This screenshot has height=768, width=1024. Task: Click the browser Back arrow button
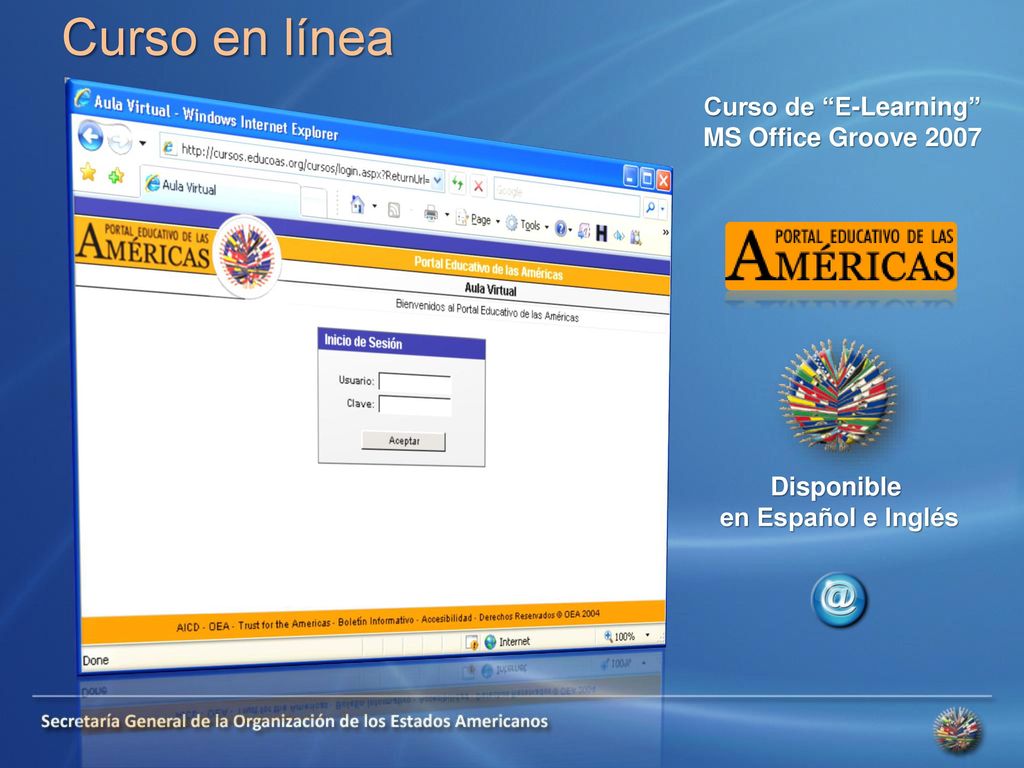pos(91,137)
